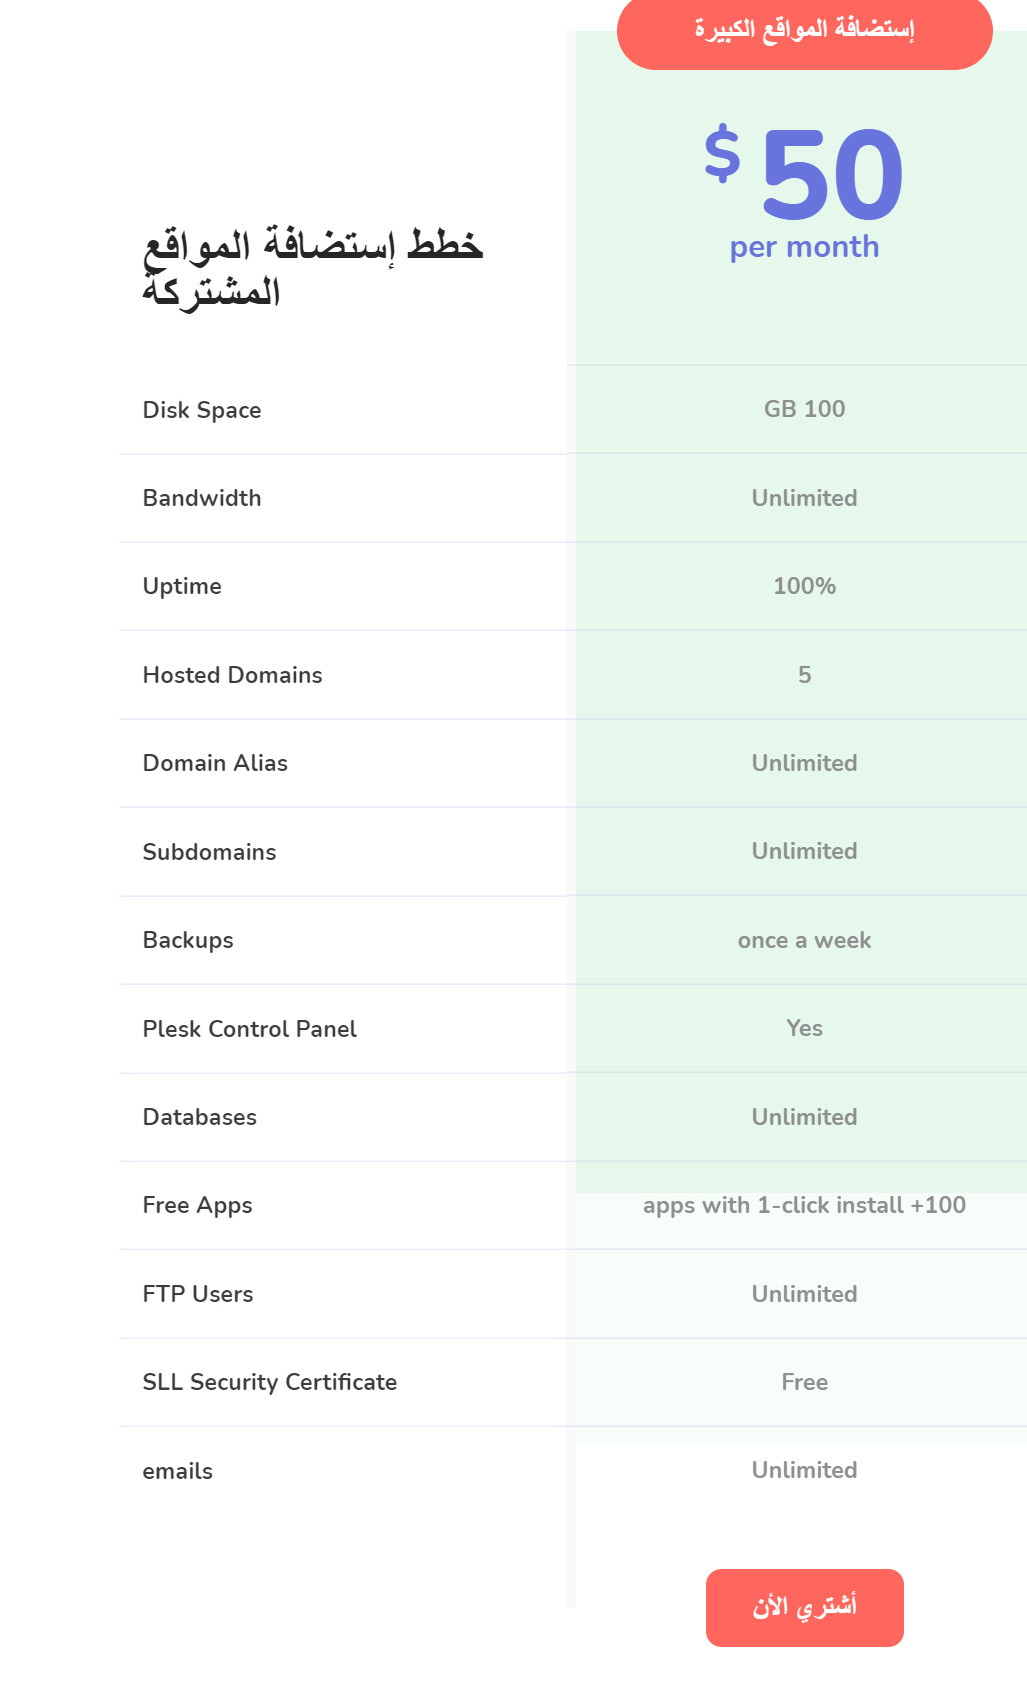Viewport: 1027px width, 1706px height.
Task: Select the Hosted Domains row label
Action: click(x=232, y=675)
